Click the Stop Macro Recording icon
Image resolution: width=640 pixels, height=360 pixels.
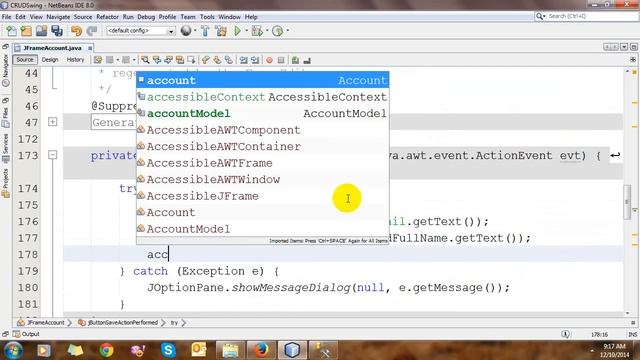click(281, 60)
